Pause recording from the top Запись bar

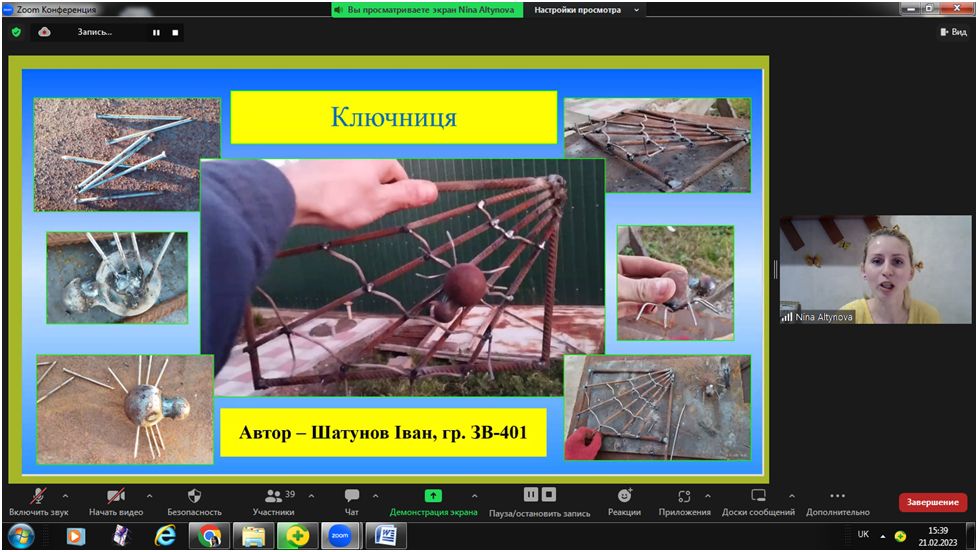coord(156,32)
